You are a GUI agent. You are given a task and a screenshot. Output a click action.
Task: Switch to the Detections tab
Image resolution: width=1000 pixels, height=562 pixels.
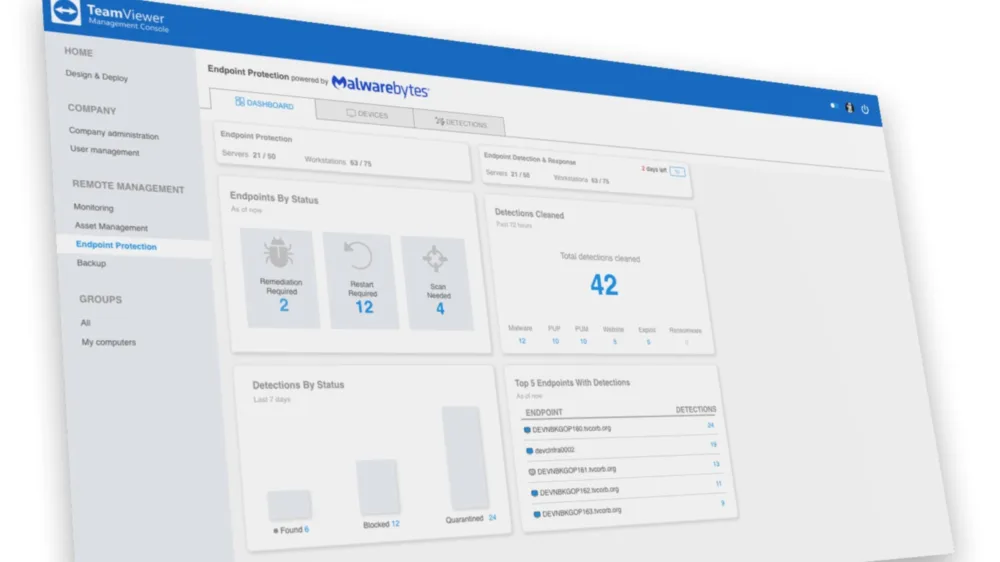point(460,122)
